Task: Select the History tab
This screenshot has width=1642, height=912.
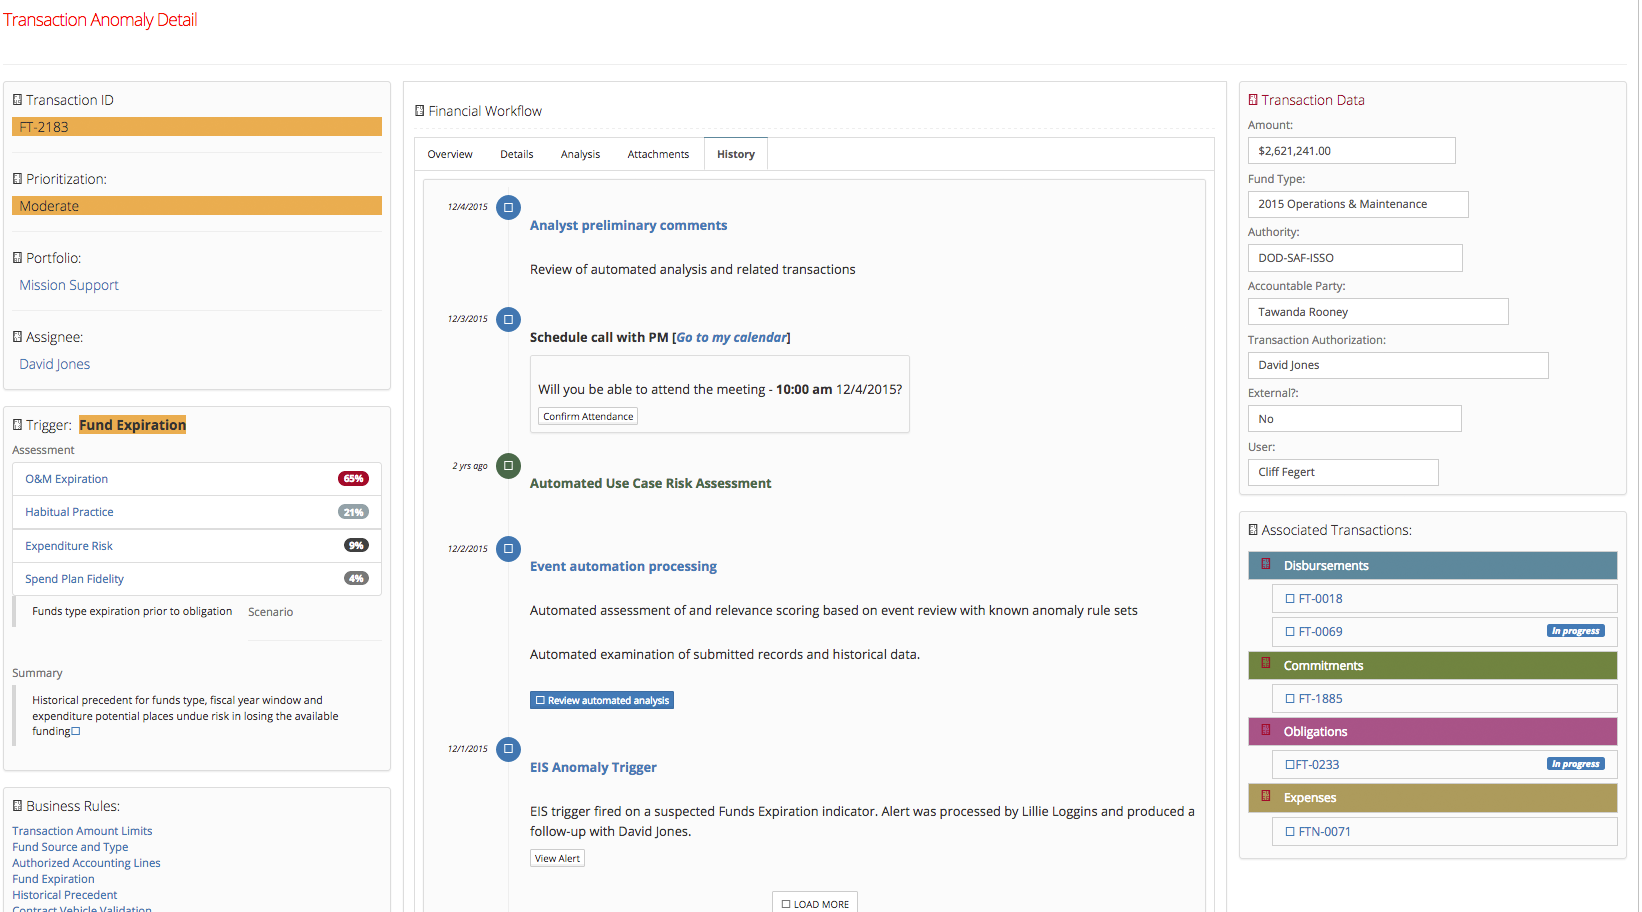Action: pos(736,154)
